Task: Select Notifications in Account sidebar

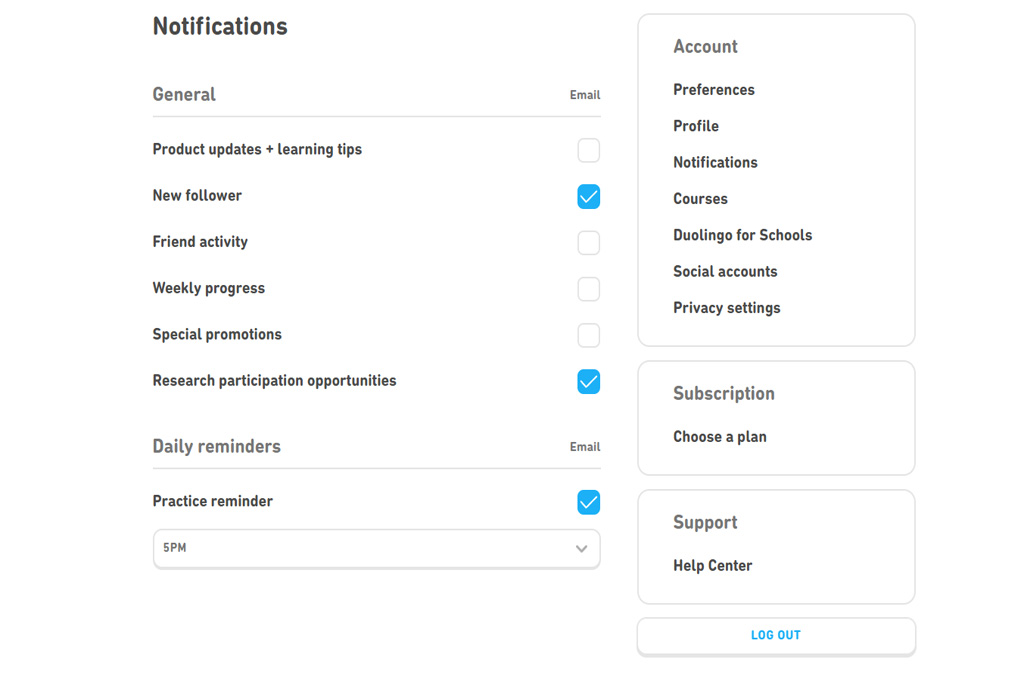Action: coord(715,162)
